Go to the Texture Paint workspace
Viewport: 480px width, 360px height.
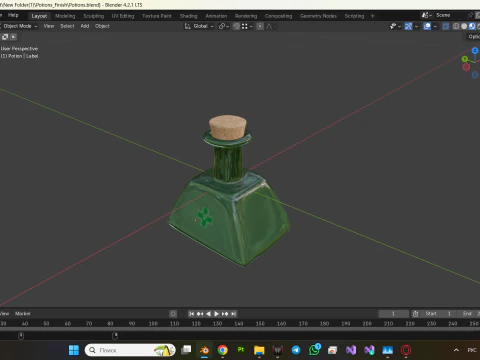coord(157,16)
